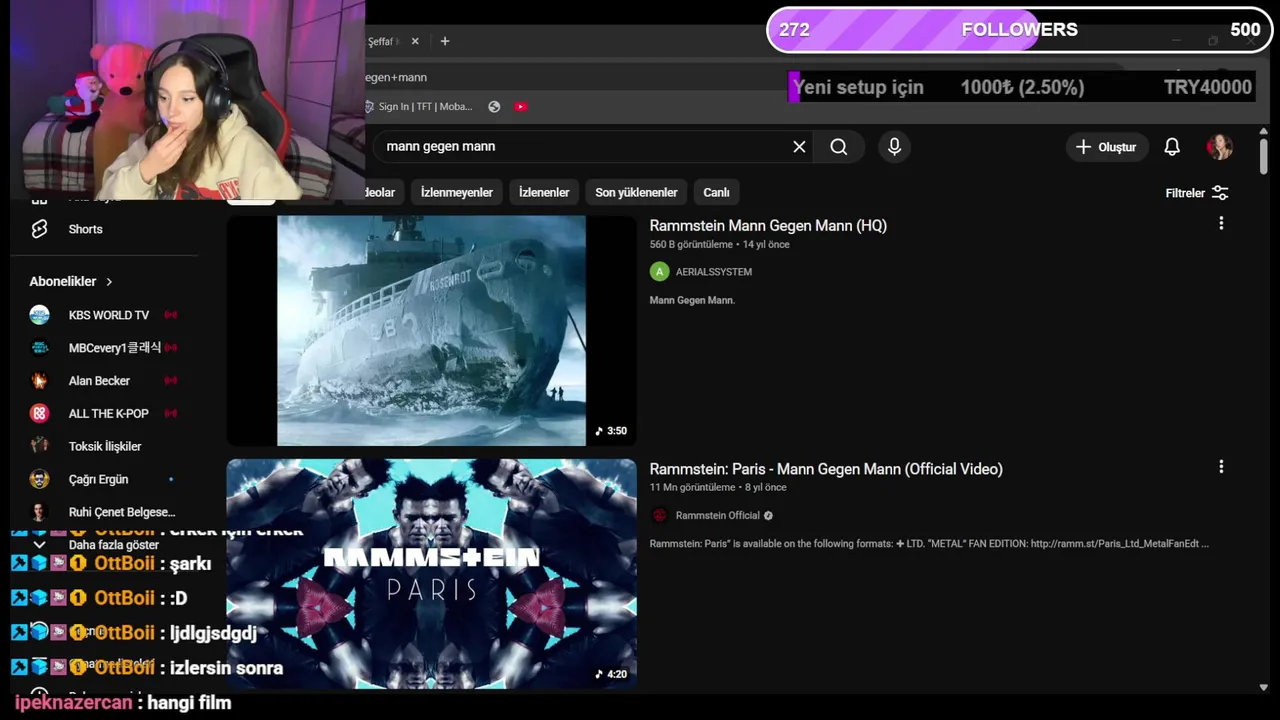
Task: Click the page scrollbar down arrow
Action: point(1263,687)
